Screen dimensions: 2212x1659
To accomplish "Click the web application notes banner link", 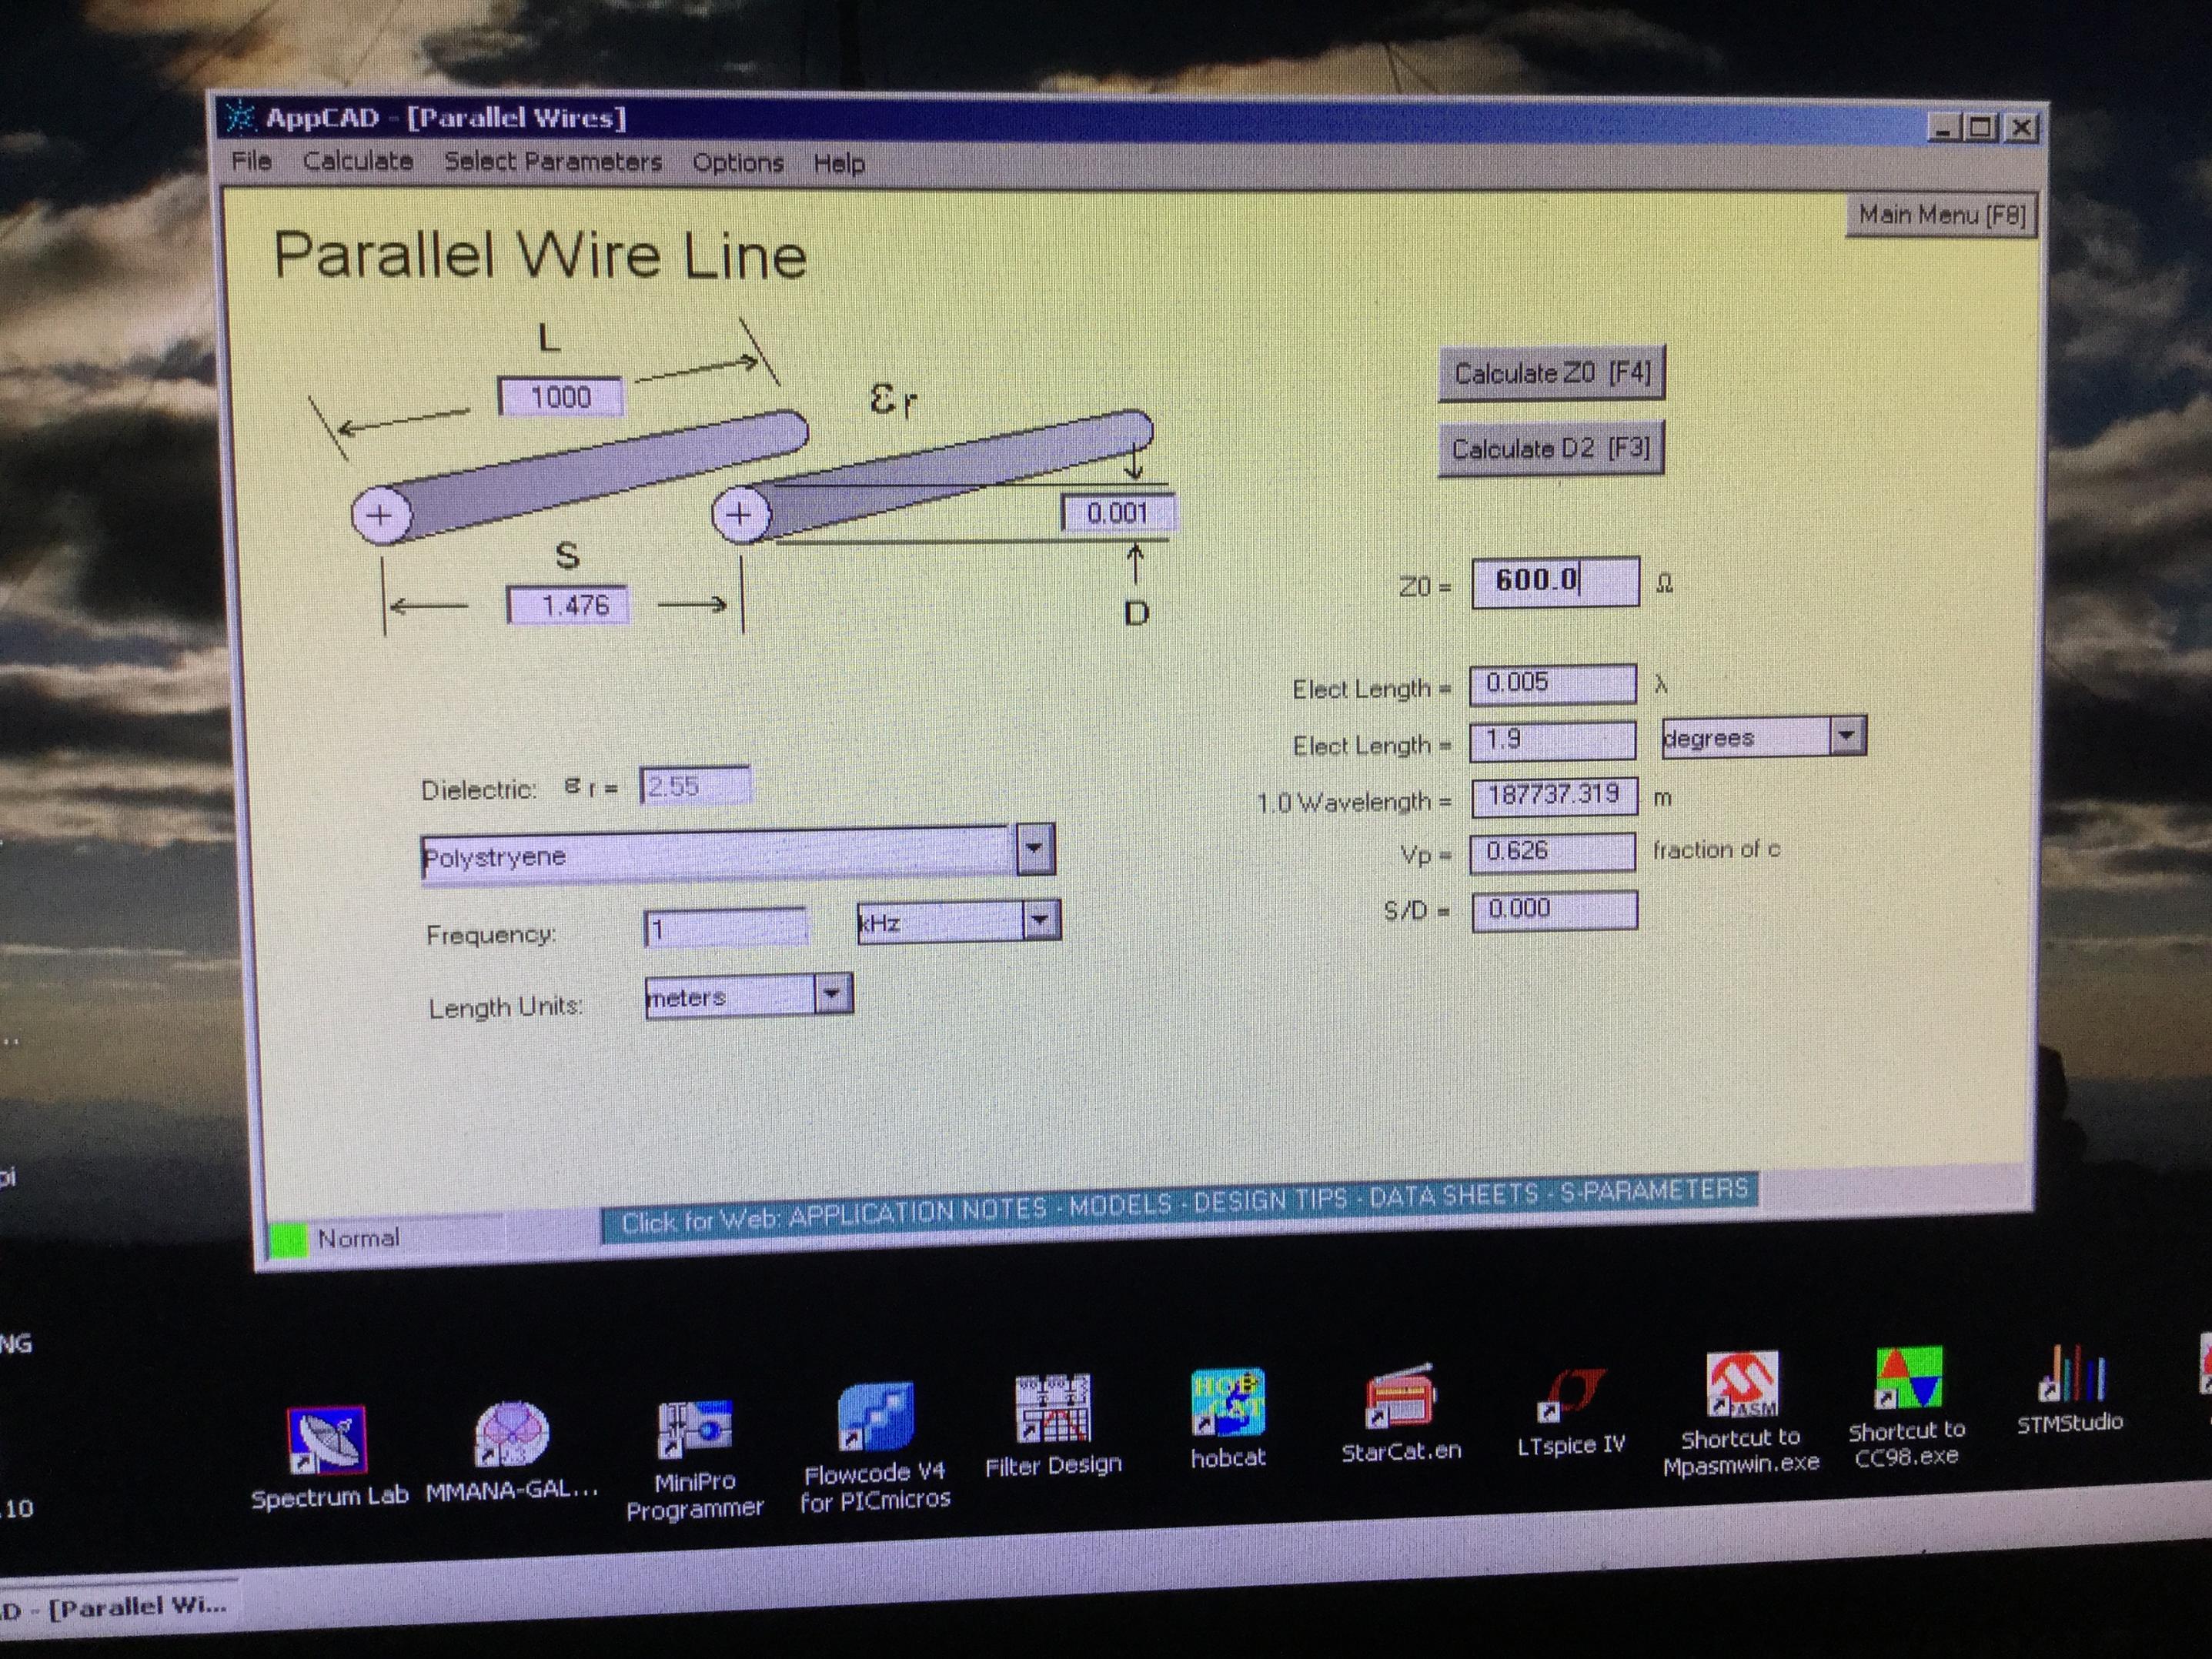I will pos(1180,1208).
